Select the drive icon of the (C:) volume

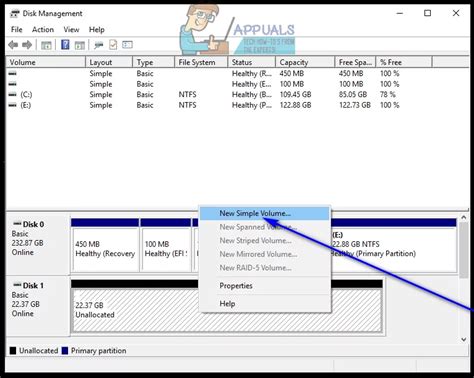point(12,95)
